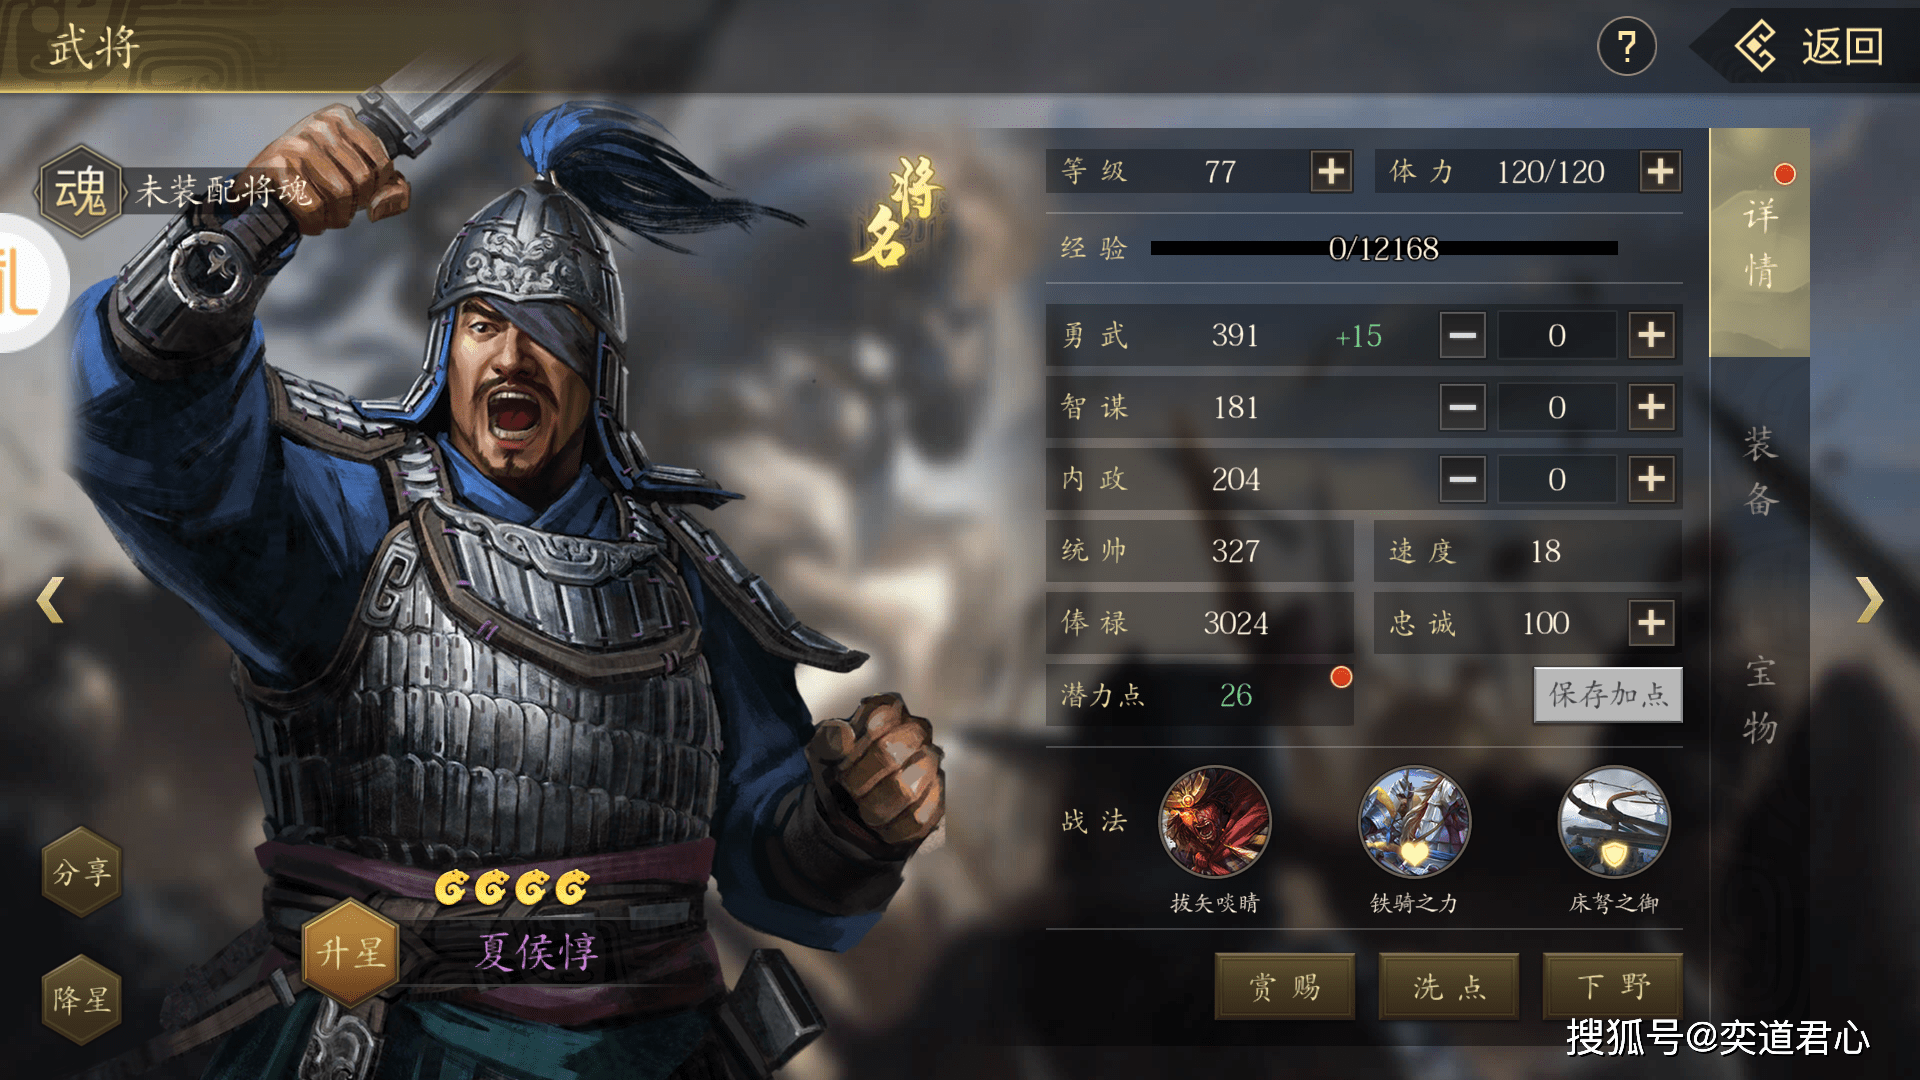Tap the 魂 general soul hexagon icon
The height and width of the screenshot is (1080, 1920).
point(80,190)
